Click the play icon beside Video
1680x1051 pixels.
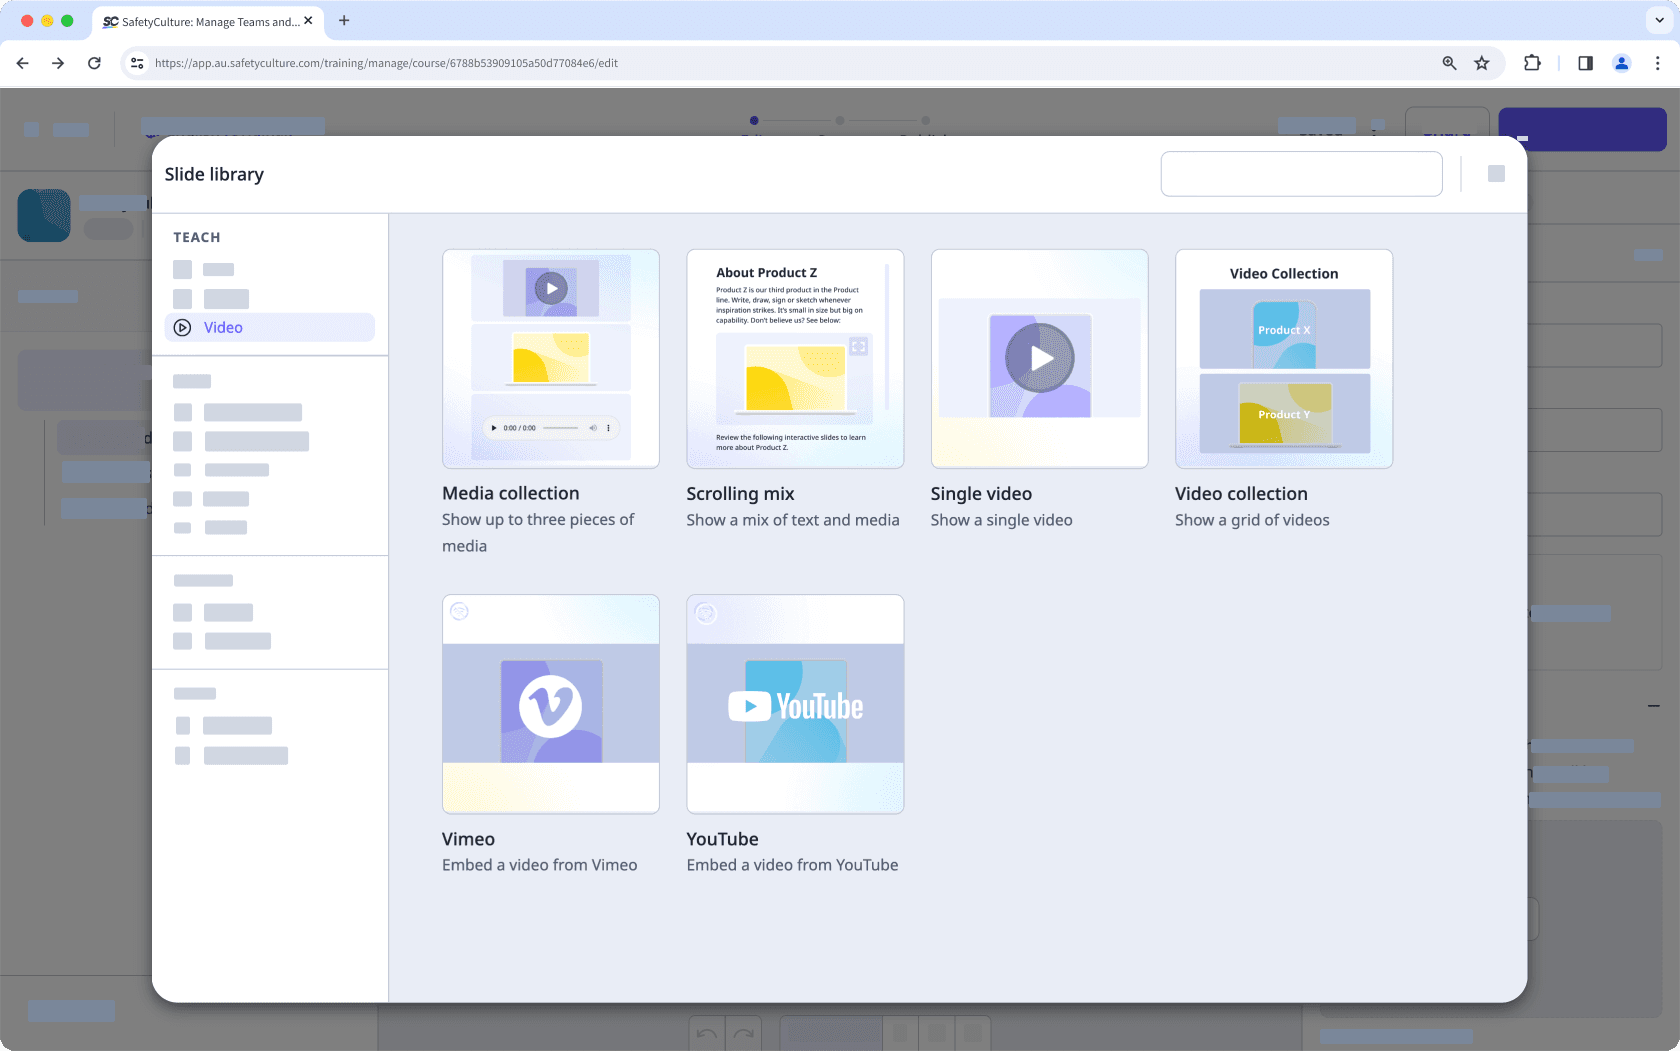pos(182,327)
